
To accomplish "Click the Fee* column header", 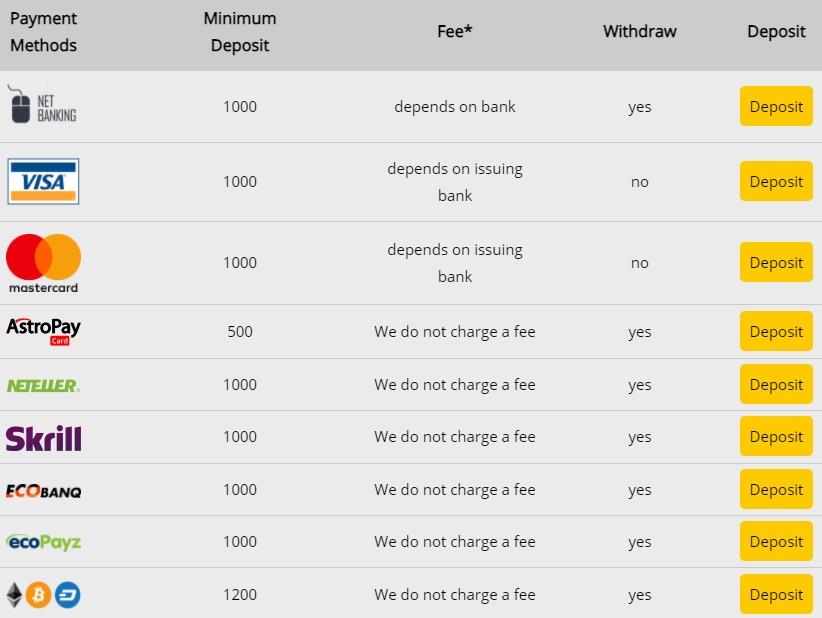I will (x=455, y=31).
